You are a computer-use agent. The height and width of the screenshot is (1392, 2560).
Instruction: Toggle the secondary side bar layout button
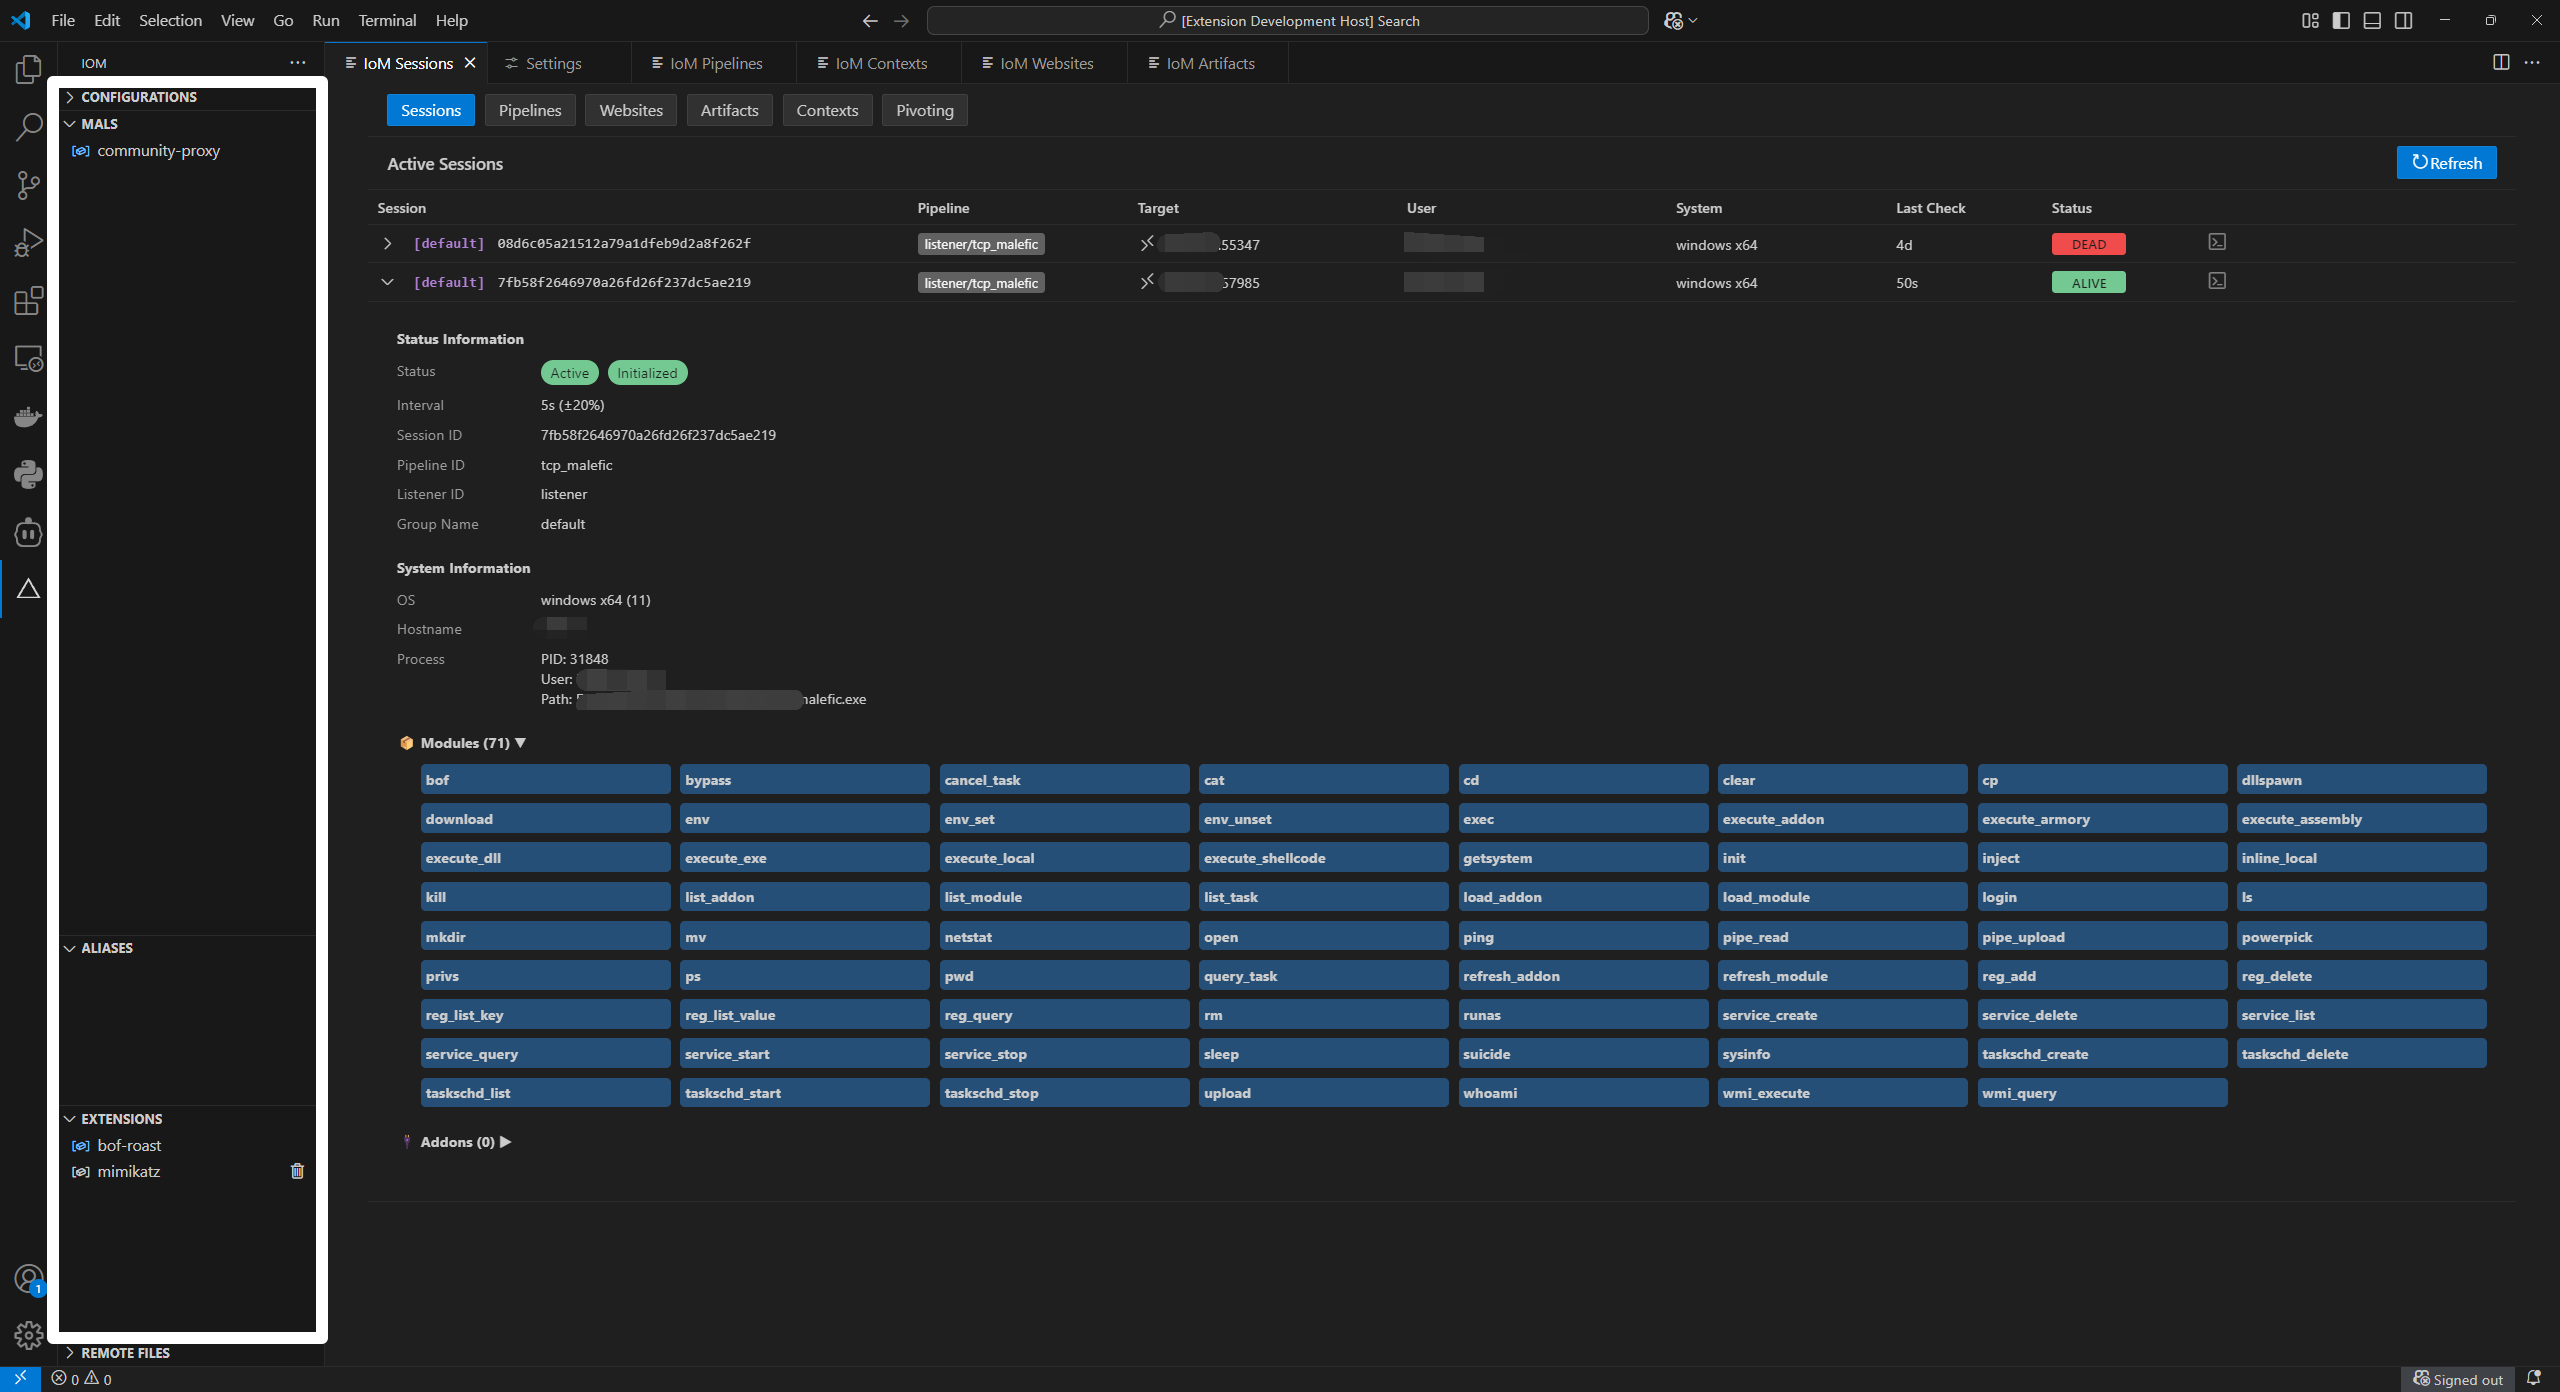pyautogui.click(x=2403, y=20)
